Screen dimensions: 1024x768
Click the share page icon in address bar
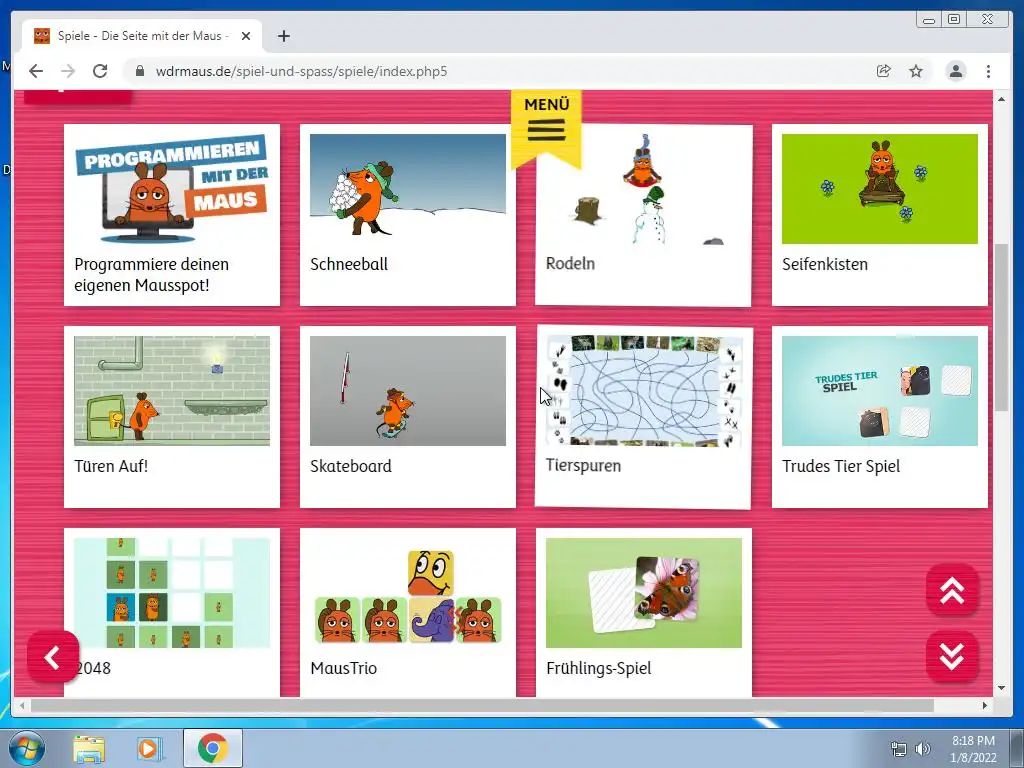tap(884, 71)
